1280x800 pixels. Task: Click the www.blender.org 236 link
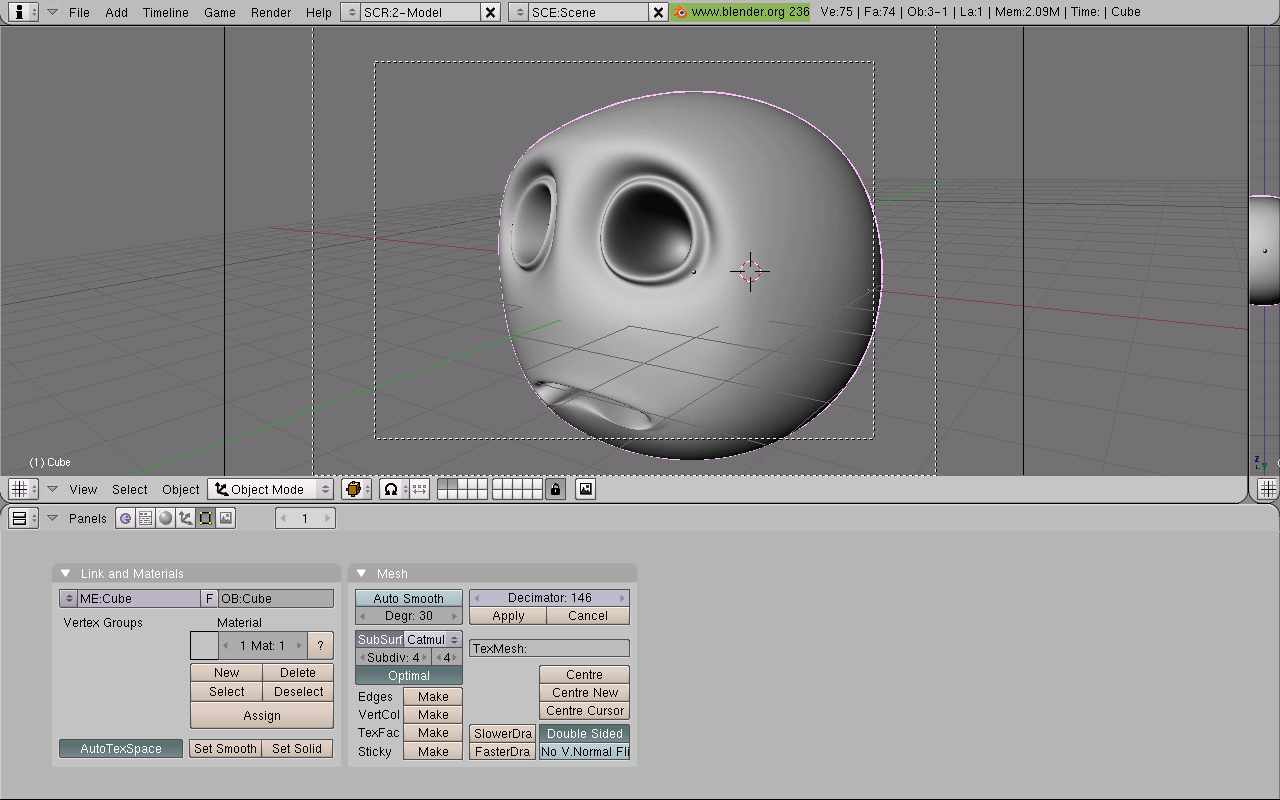coord(742,12)
